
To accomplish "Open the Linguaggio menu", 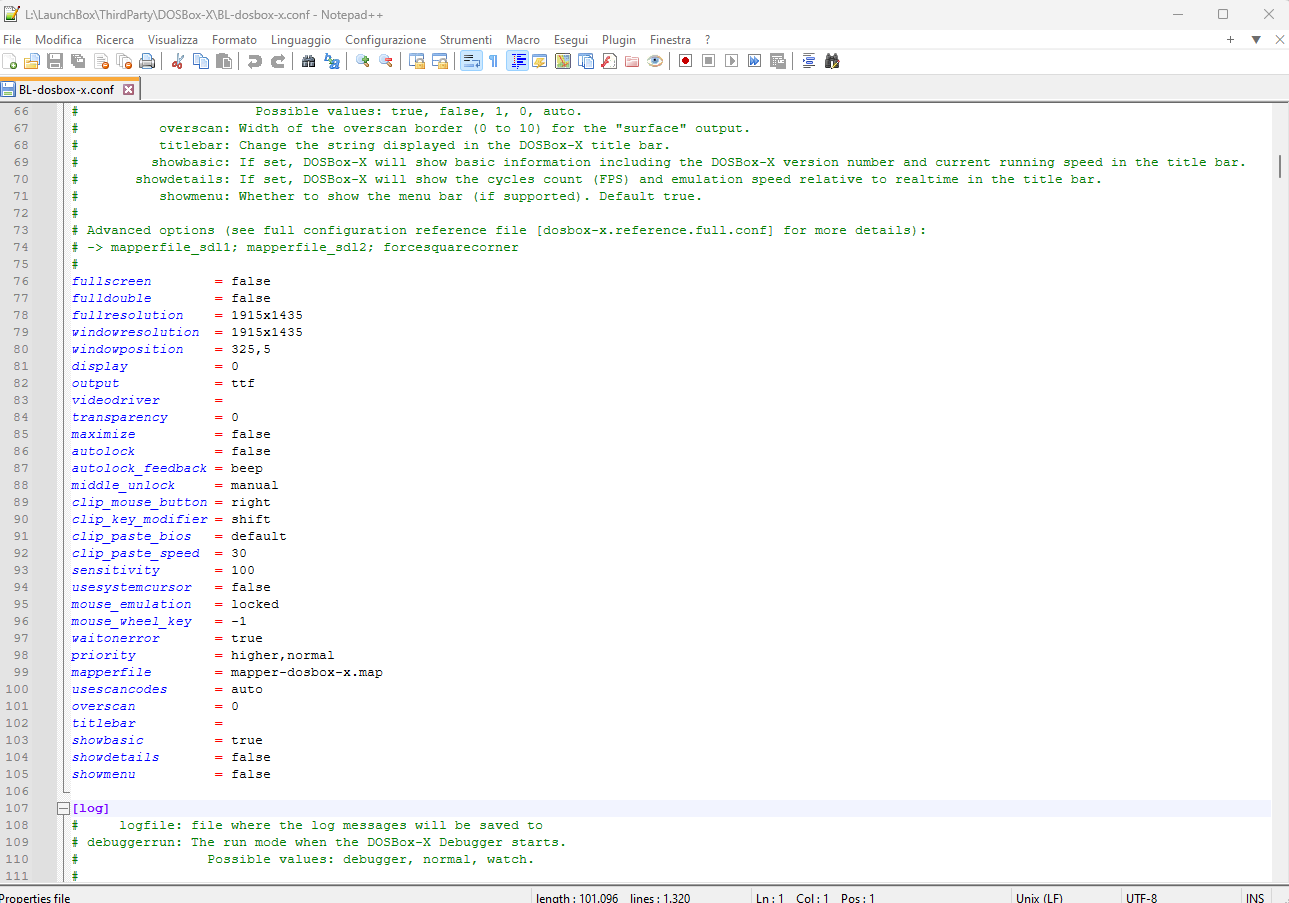I will pyautogui.click(x=301, y=40).
